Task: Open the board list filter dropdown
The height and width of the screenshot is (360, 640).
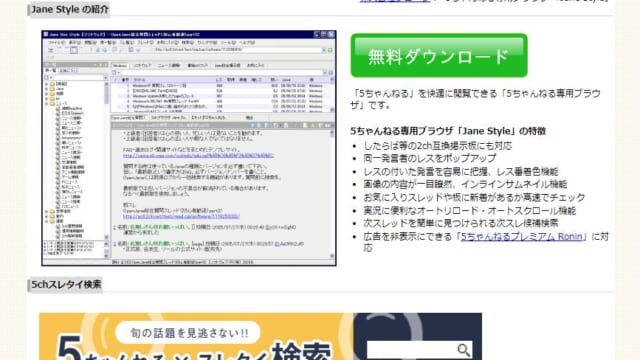Action: (x=106, y=77)
